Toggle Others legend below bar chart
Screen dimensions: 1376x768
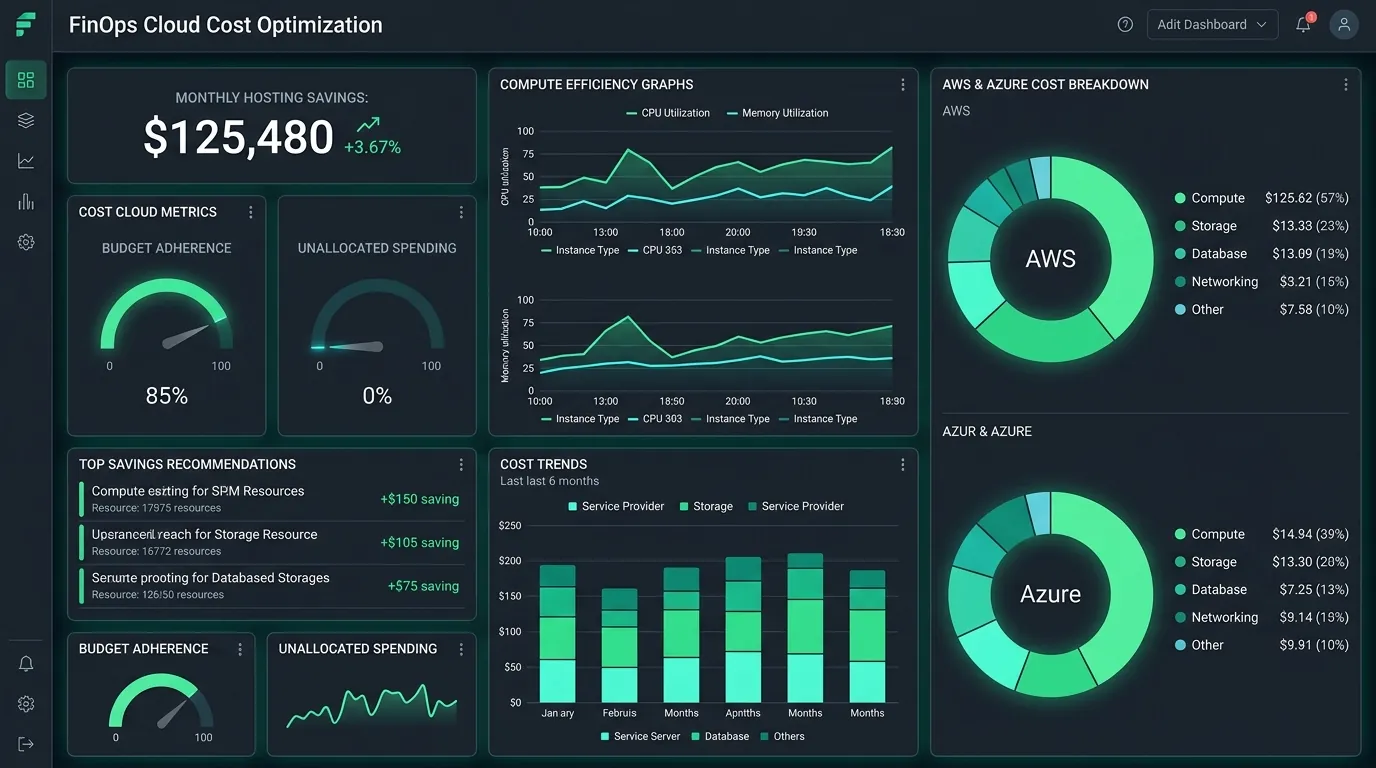tap(782, 736)
